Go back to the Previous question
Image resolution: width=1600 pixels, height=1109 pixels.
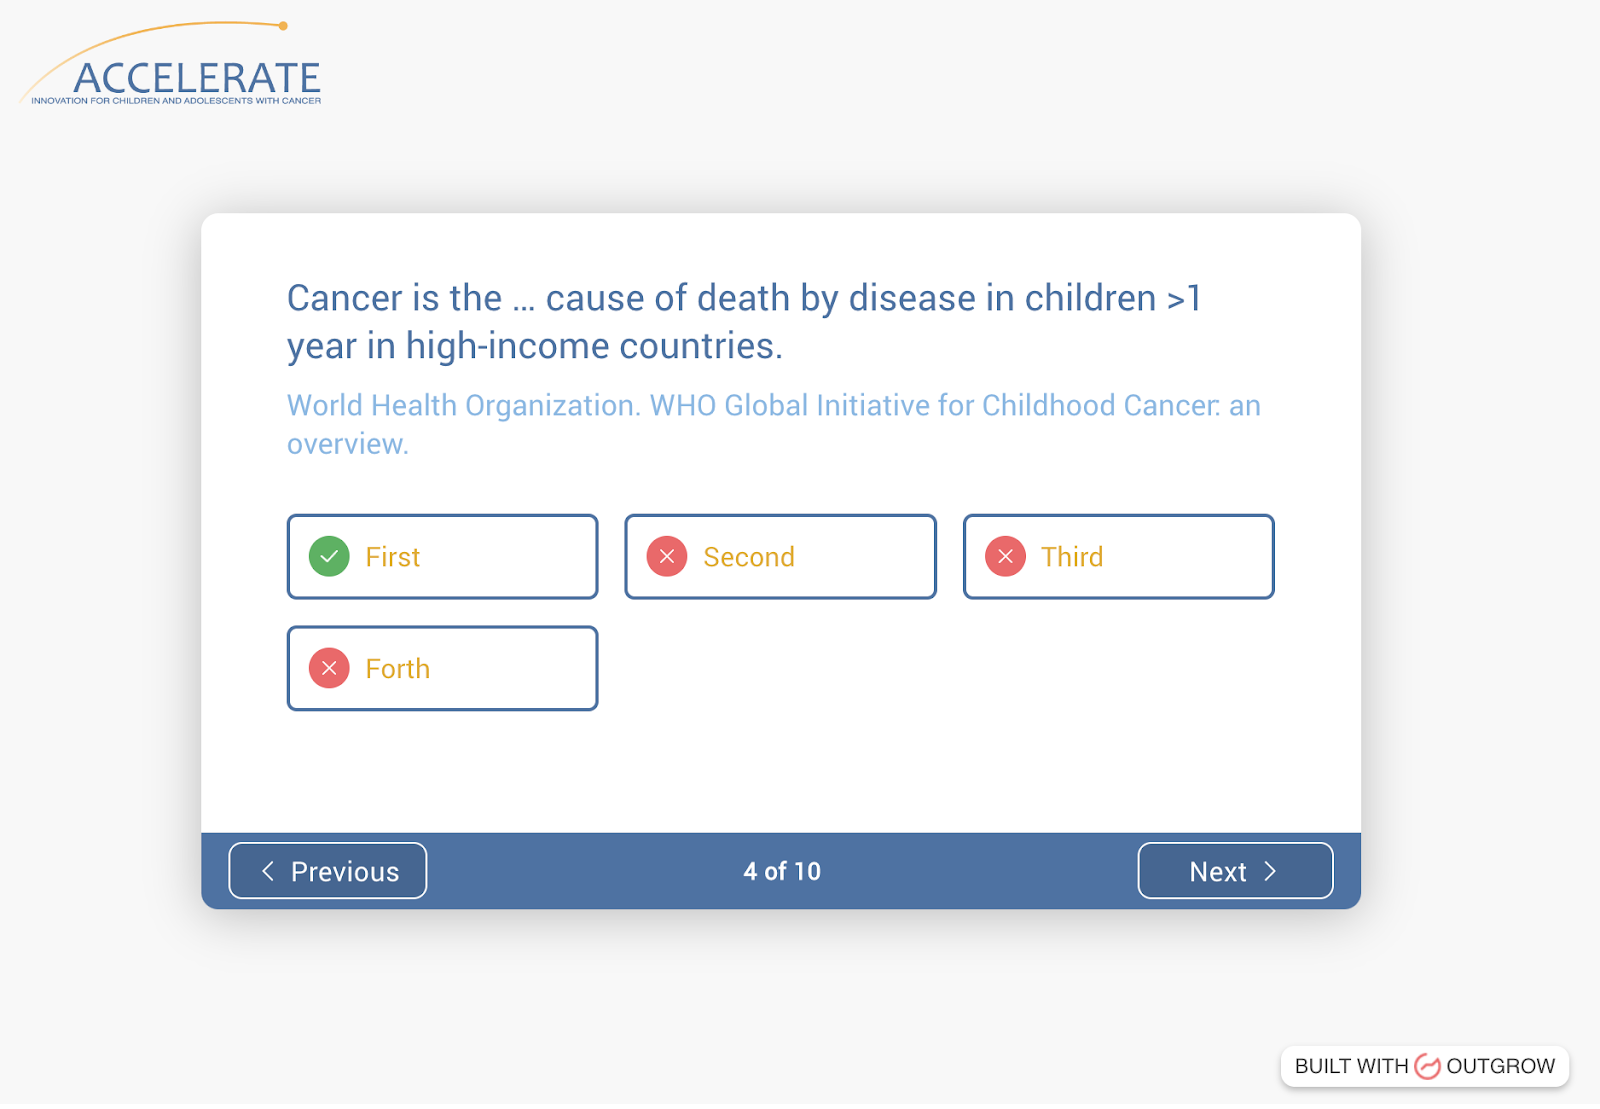[x=328, y=871]
